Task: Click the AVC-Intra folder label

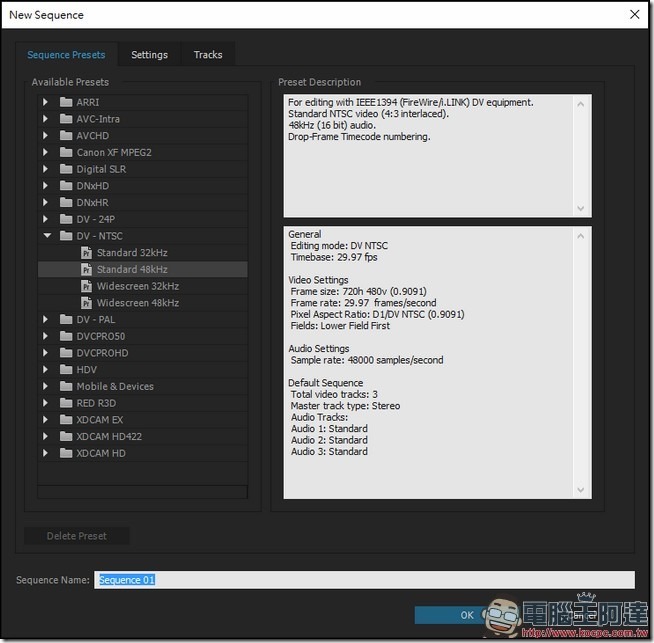Action: [98, 119]
